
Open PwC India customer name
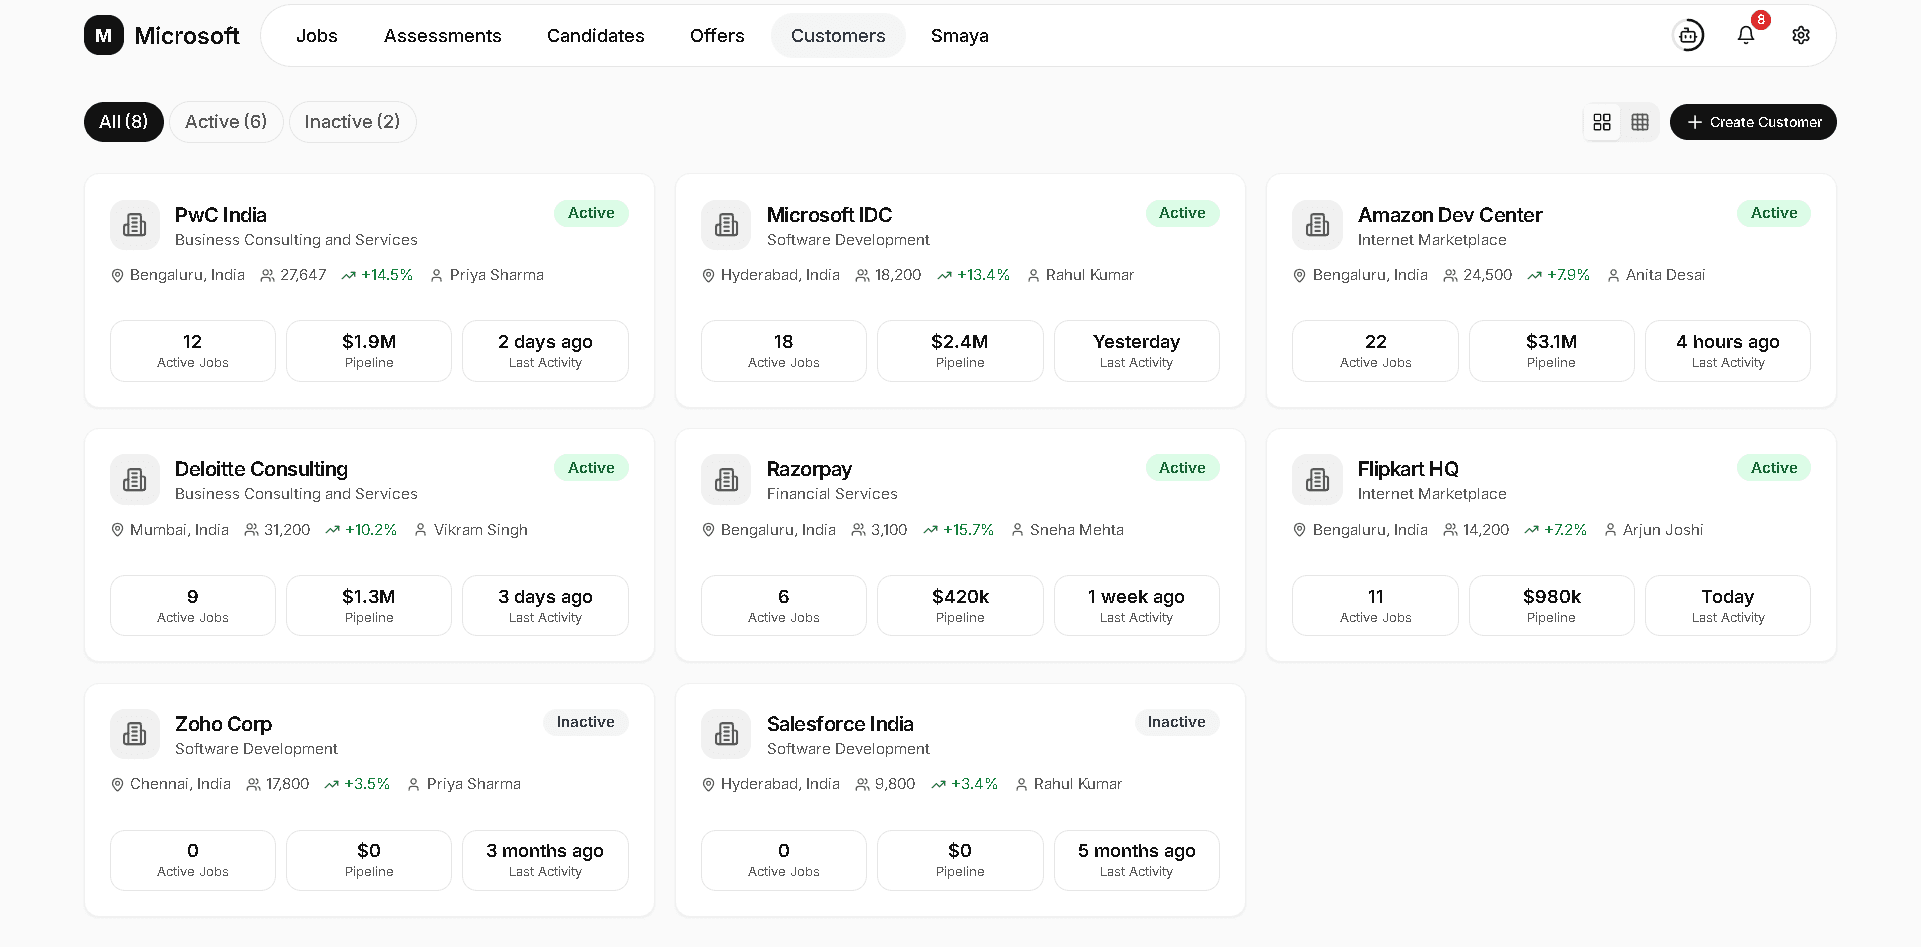coord(220,215)
